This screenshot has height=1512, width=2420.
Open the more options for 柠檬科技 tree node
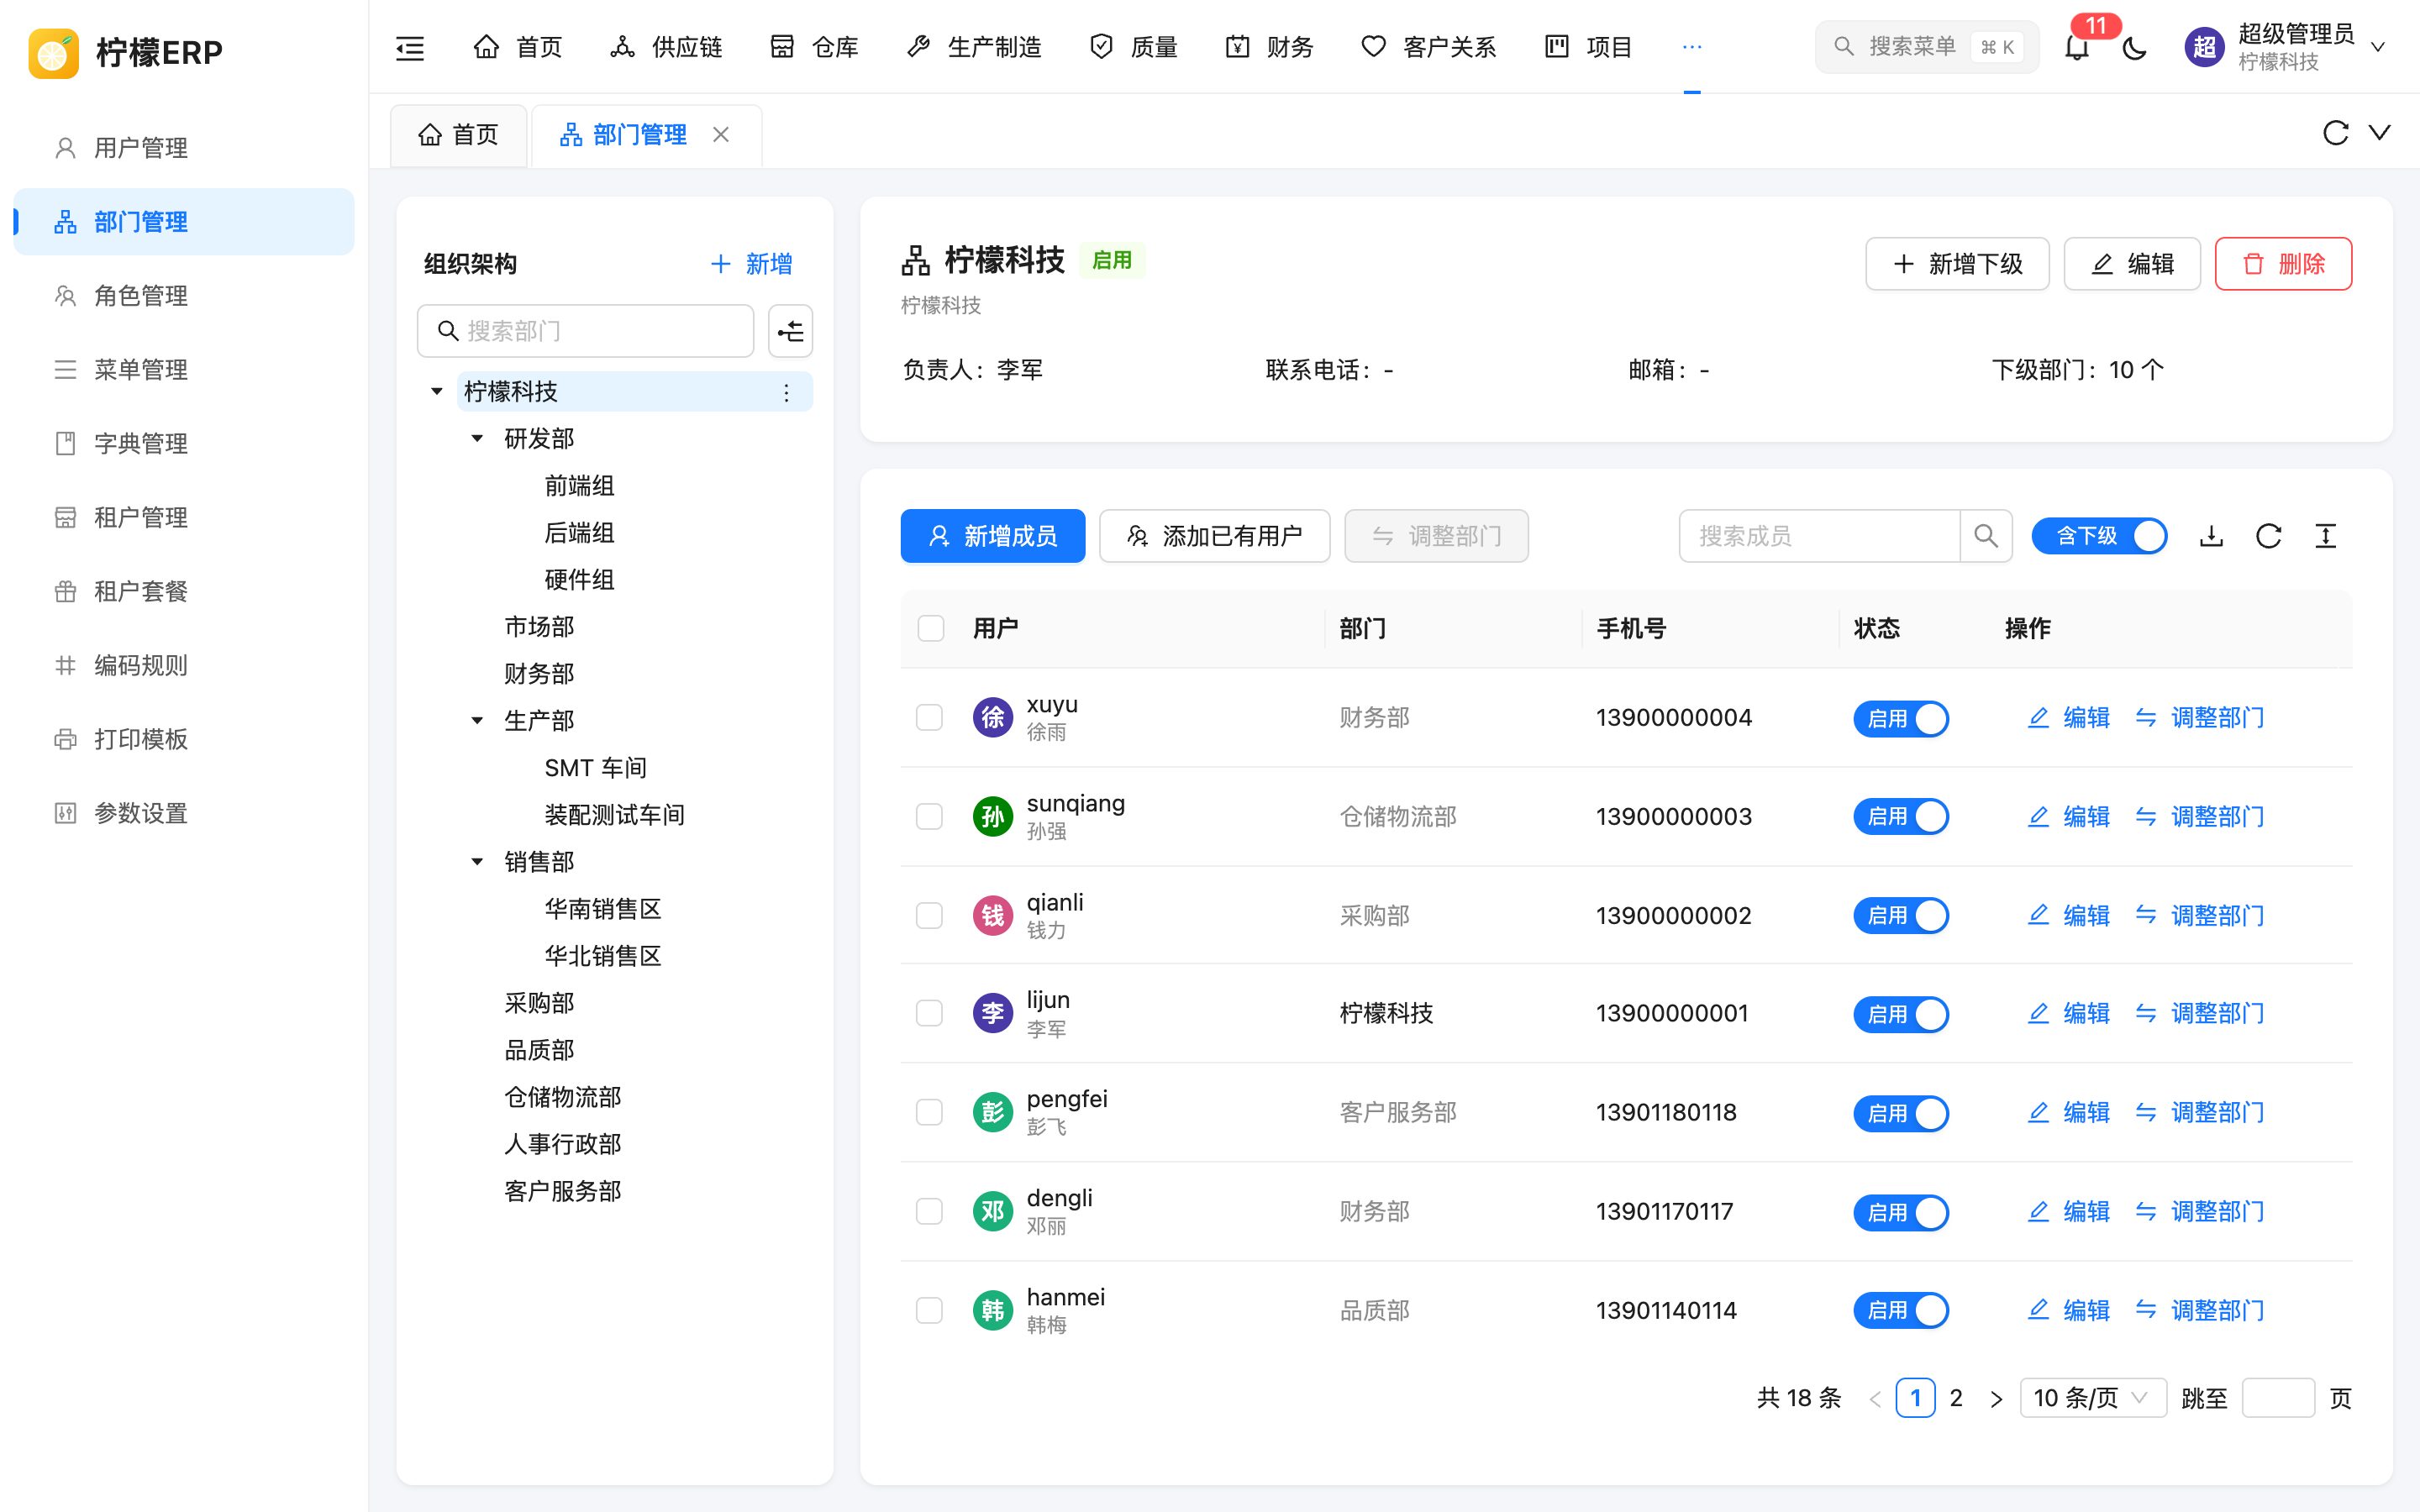[x=786, y=392]
